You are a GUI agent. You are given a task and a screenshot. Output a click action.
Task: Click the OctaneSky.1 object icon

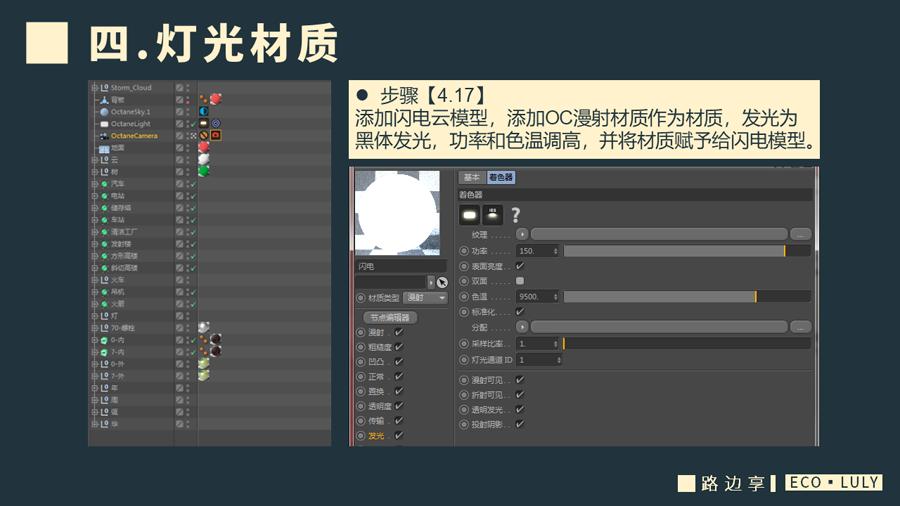(104, 112)
